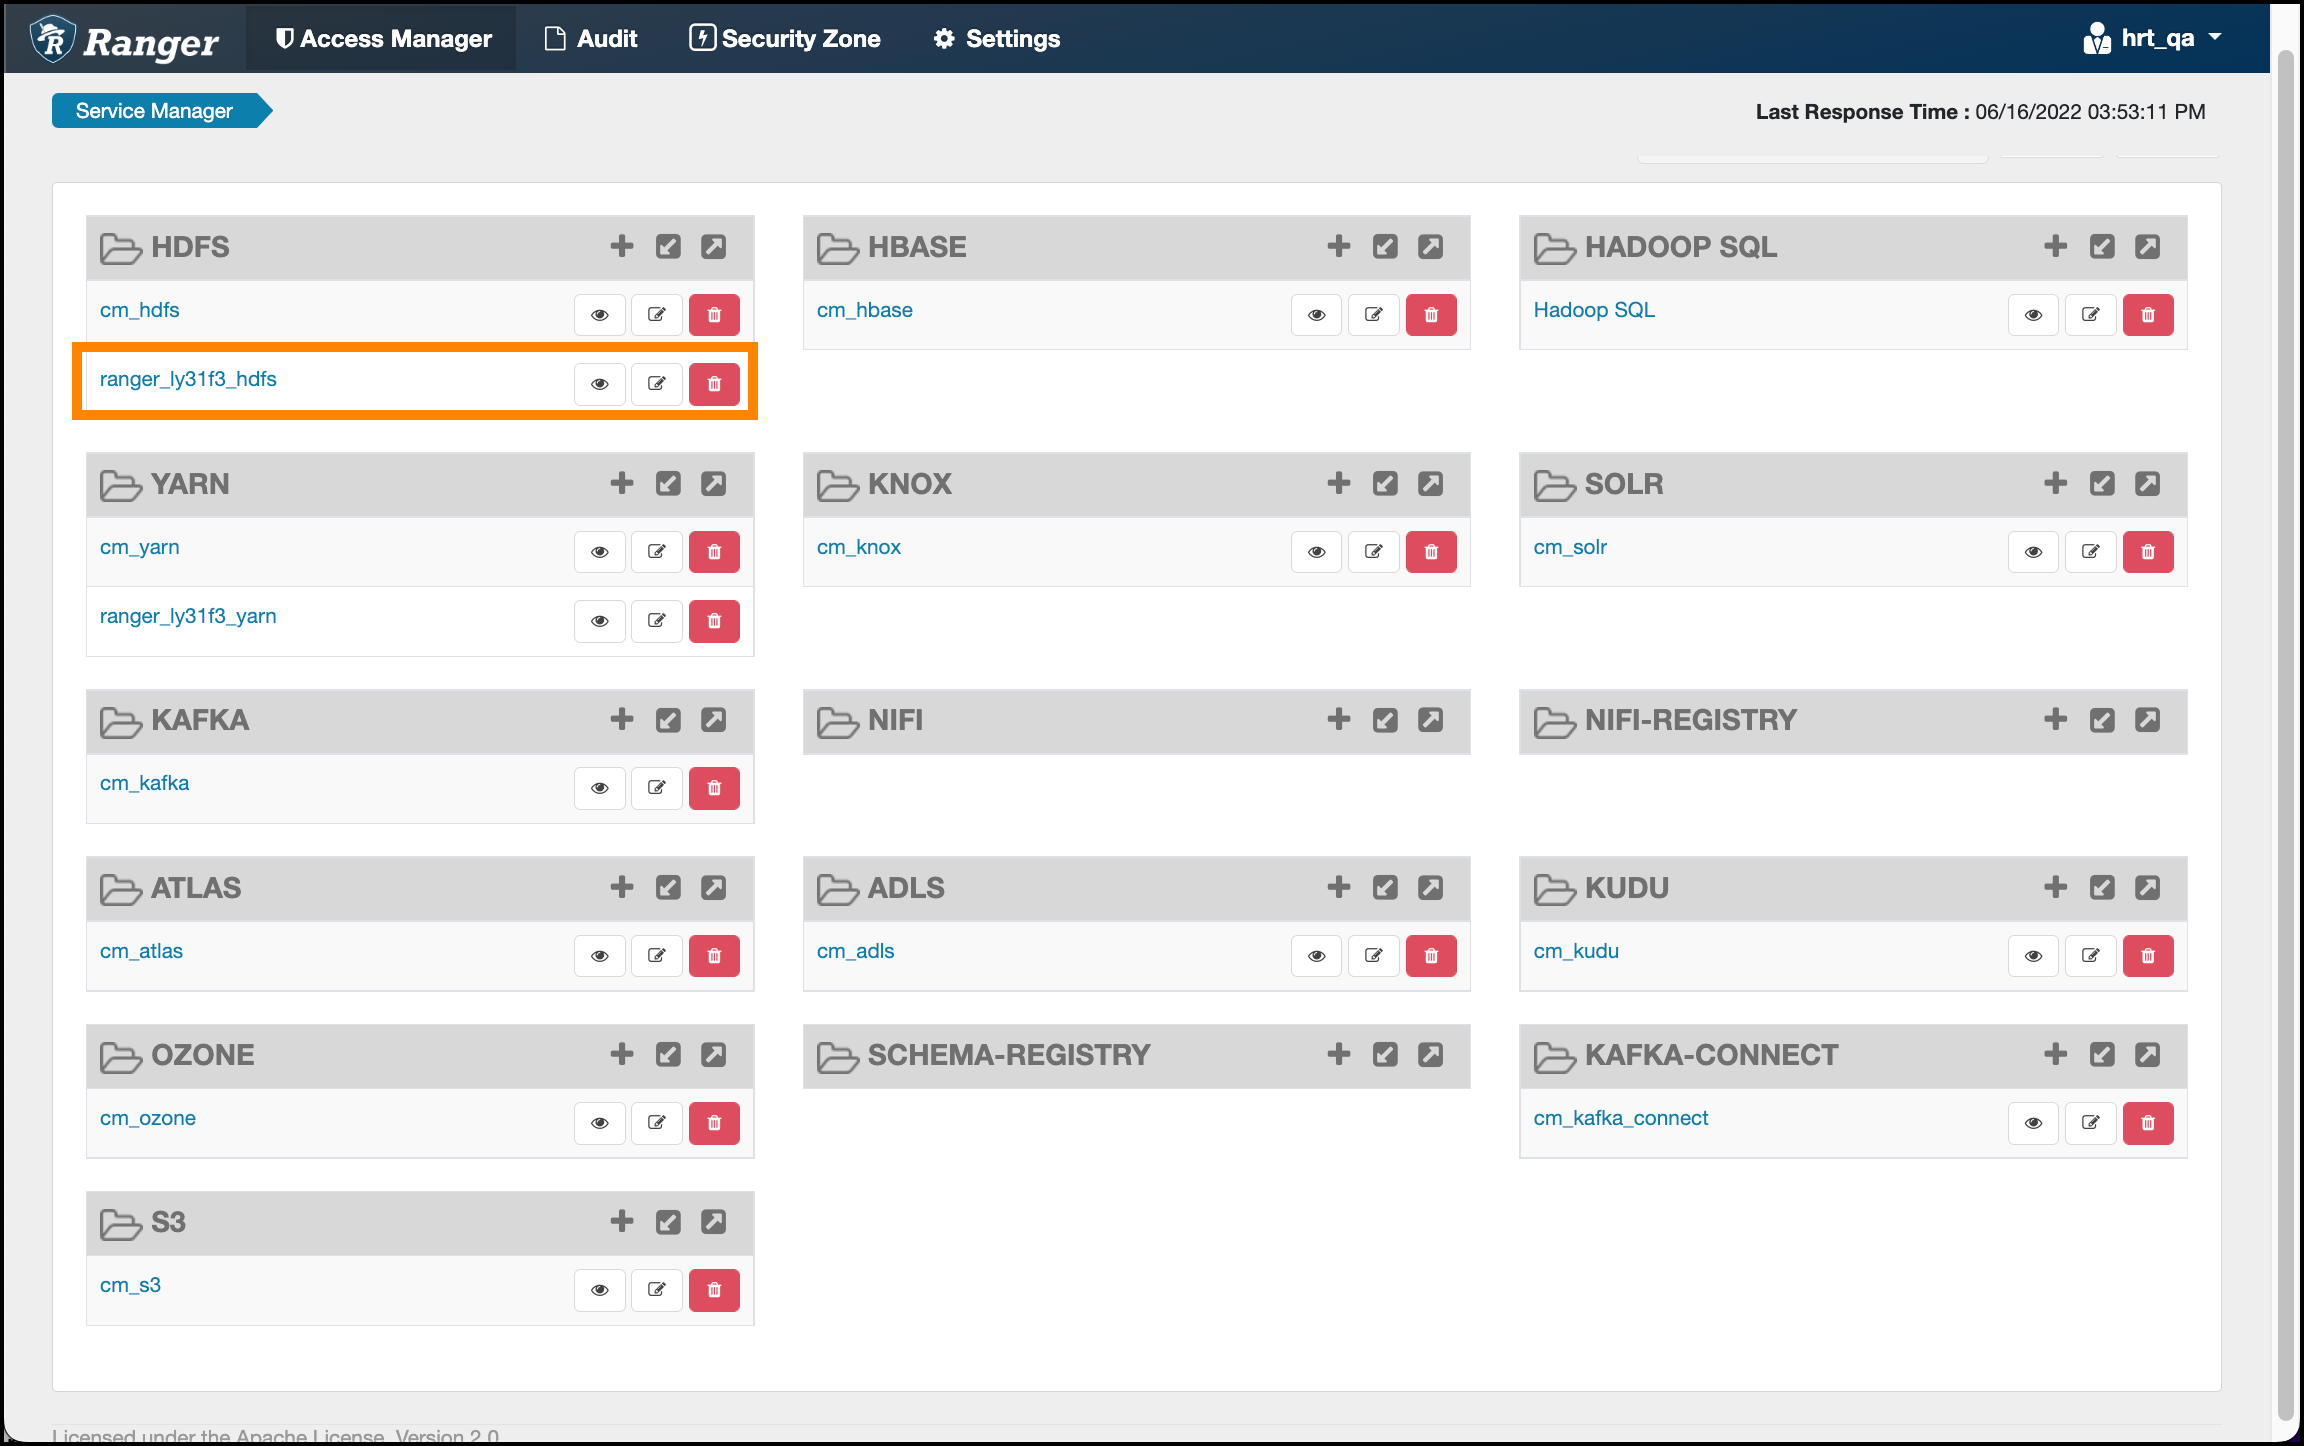Click the export icon on HADOOP SQL section
Image resolution: width=2304 pixels, height=1446 pixels.
coord(2150,246)
